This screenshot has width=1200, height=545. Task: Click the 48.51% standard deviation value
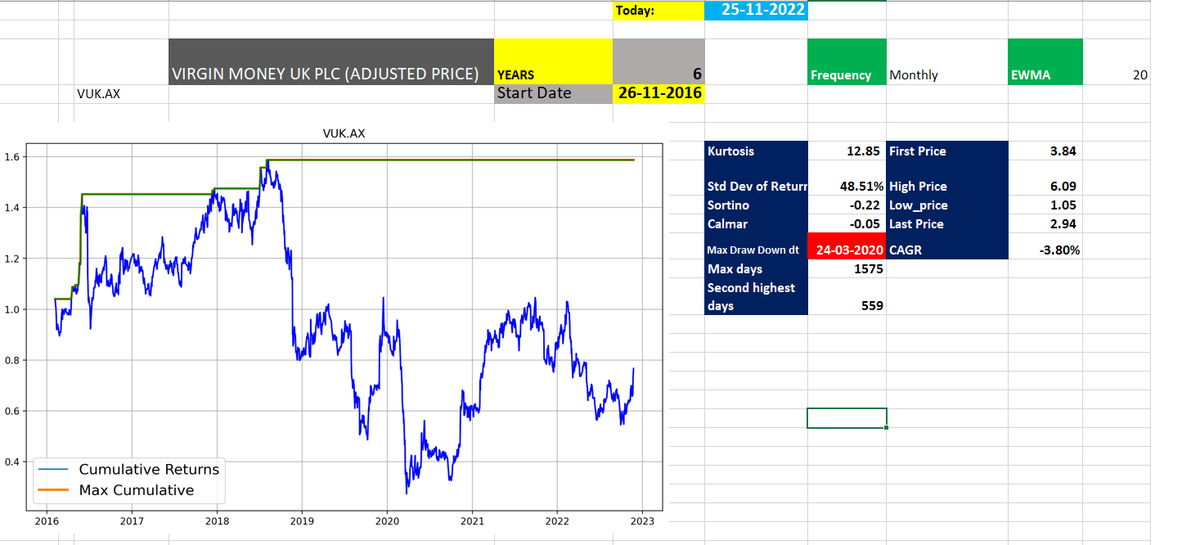pyautogui.click(x=847, y=186)
